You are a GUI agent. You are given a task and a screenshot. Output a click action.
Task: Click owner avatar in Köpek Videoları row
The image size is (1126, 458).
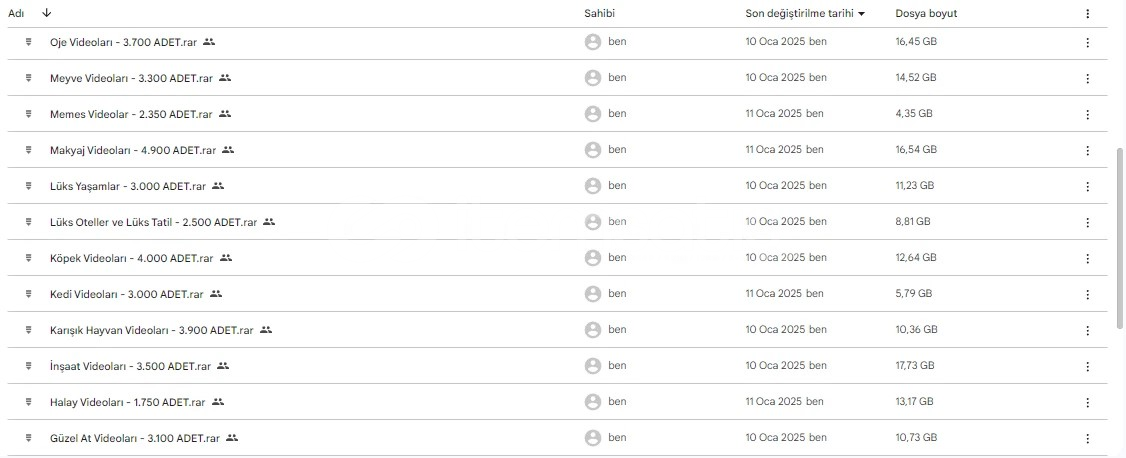point(592,258)
